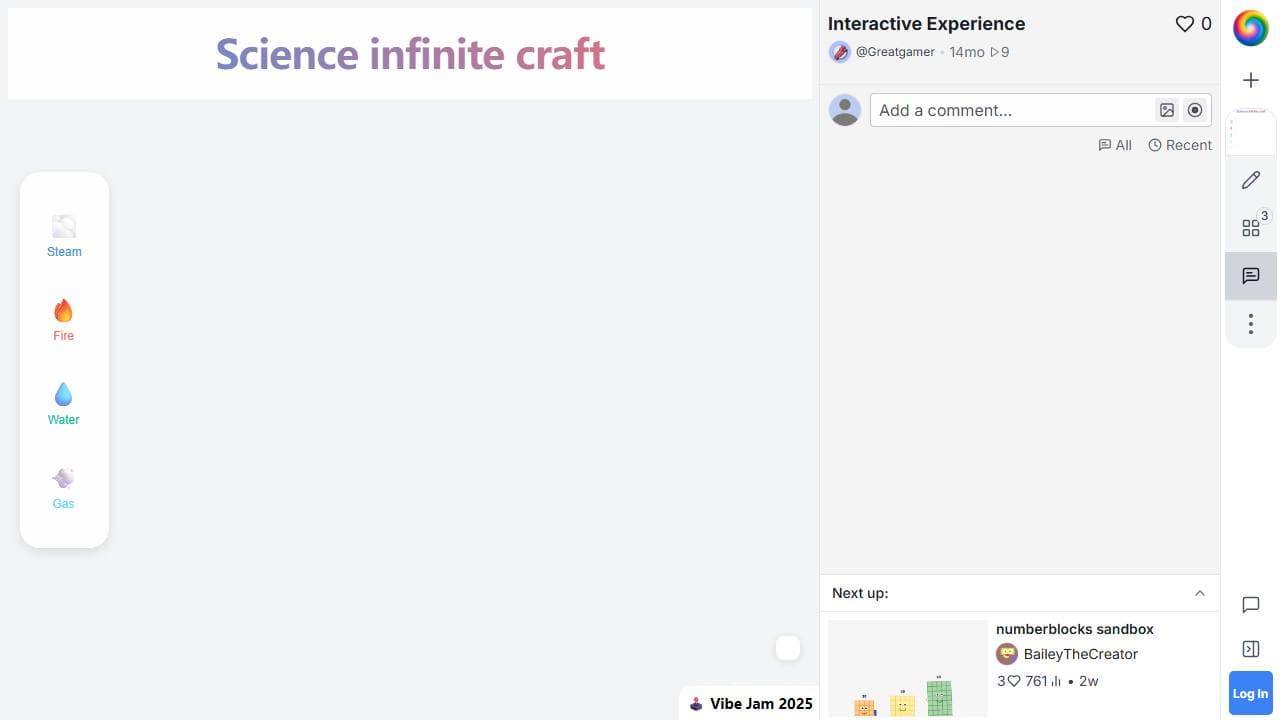This screenshot has height=720, width=1280.
Task: Open BaileyTheCreator profile name
Action: point(1081,654)
